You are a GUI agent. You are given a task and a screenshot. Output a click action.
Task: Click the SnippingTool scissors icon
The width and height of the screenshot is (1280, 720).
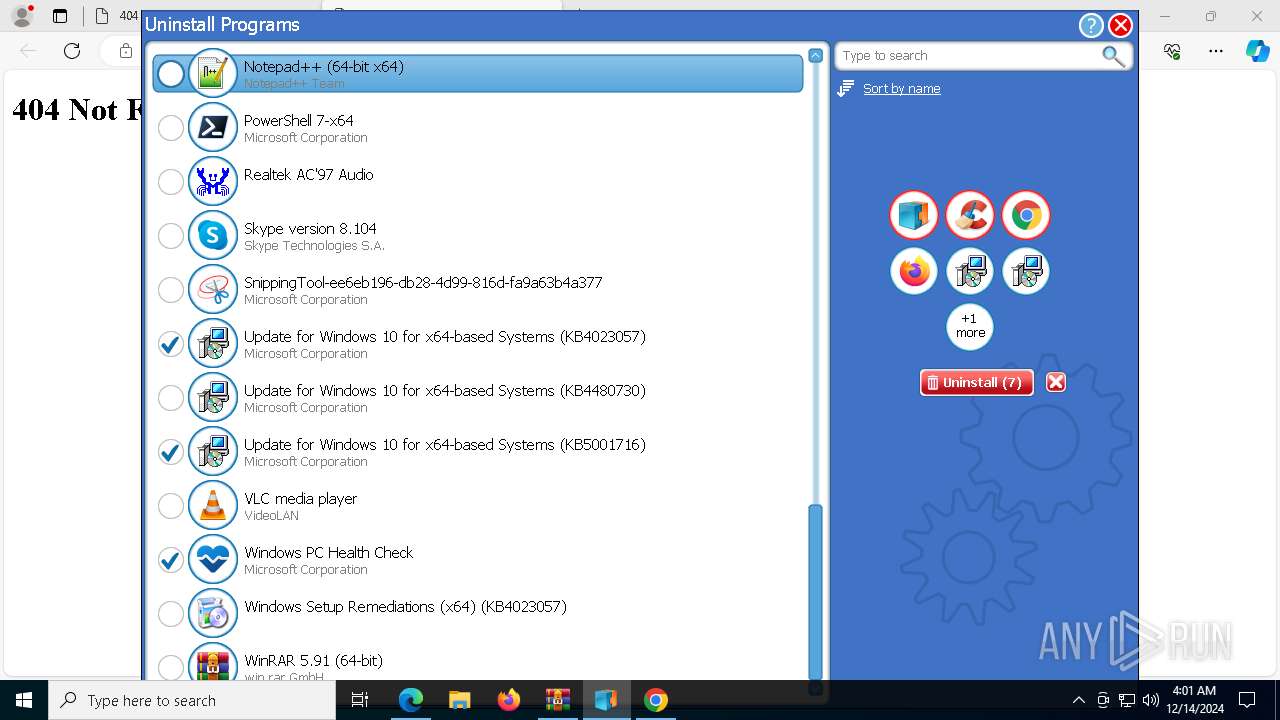[213, 290]
